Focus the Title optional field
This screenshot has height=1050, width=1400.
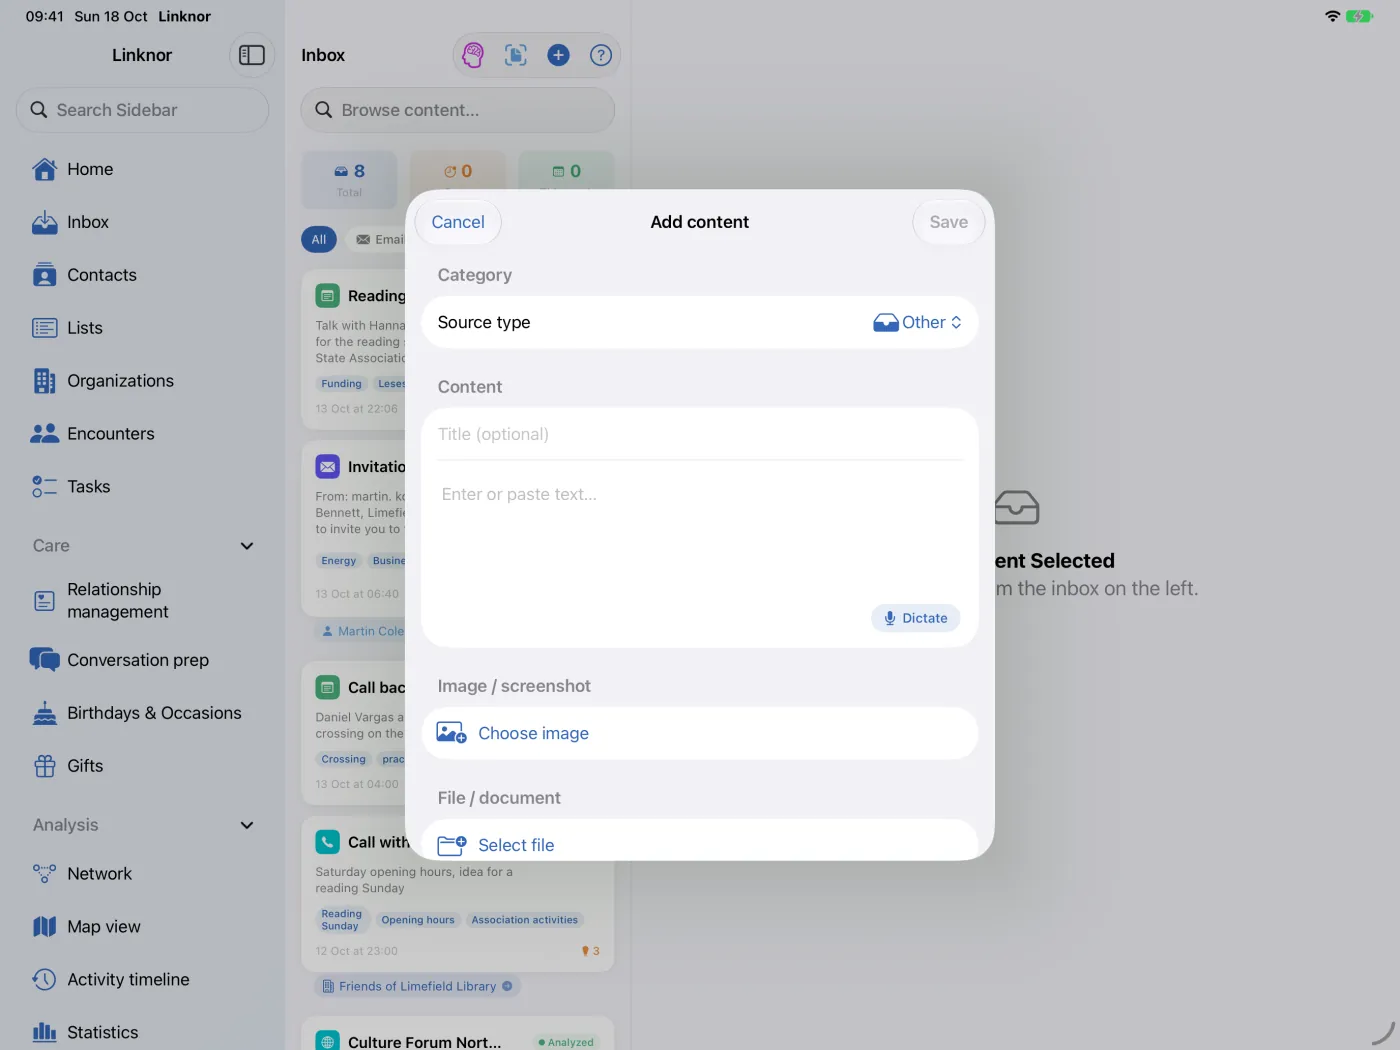pos(699,434)
